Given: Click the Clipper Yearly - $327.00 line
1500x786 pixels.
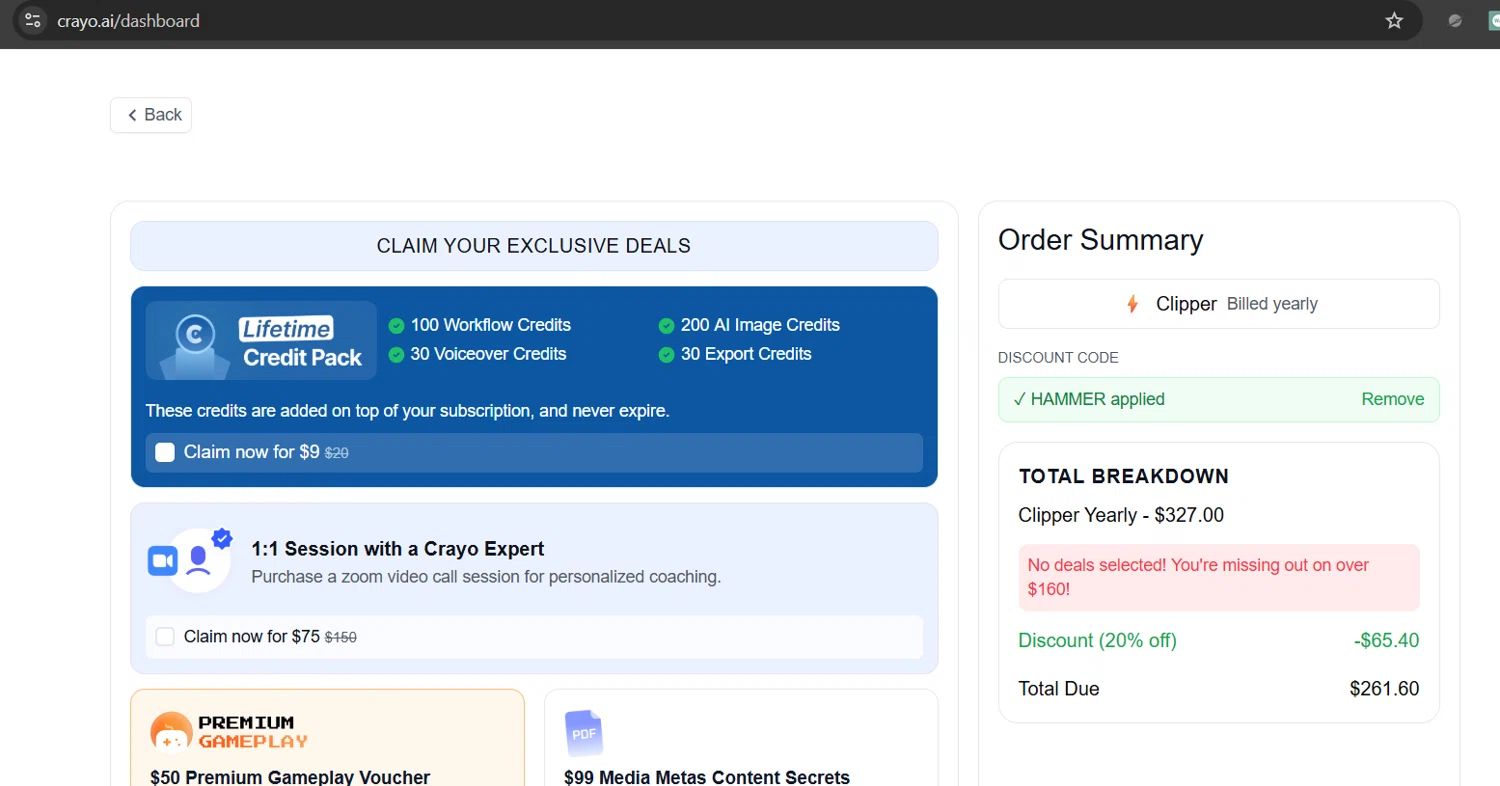Looking at the screenshot, I should coord(1121,516).
